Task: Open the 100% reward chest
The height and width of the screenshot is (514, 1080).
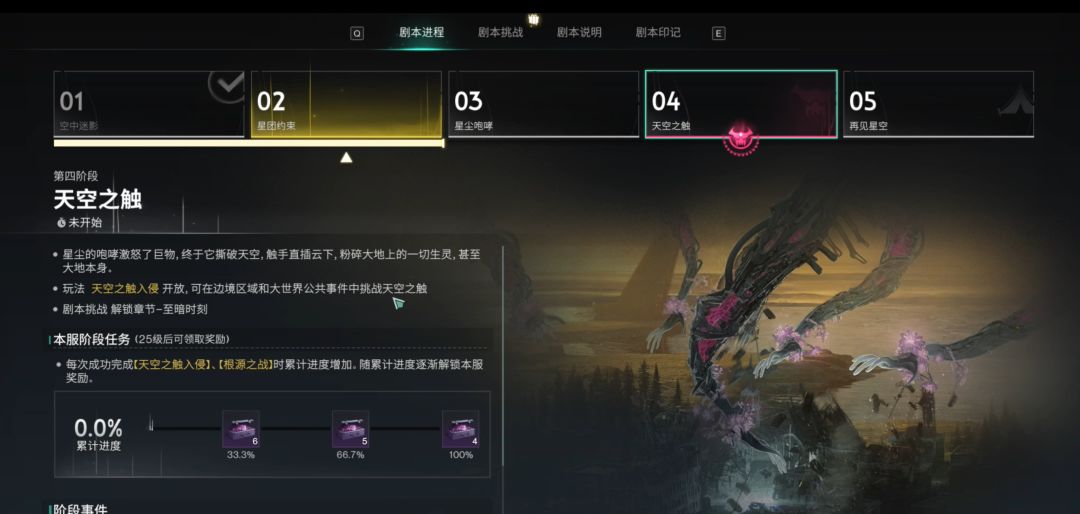Action: click(461, 429)
